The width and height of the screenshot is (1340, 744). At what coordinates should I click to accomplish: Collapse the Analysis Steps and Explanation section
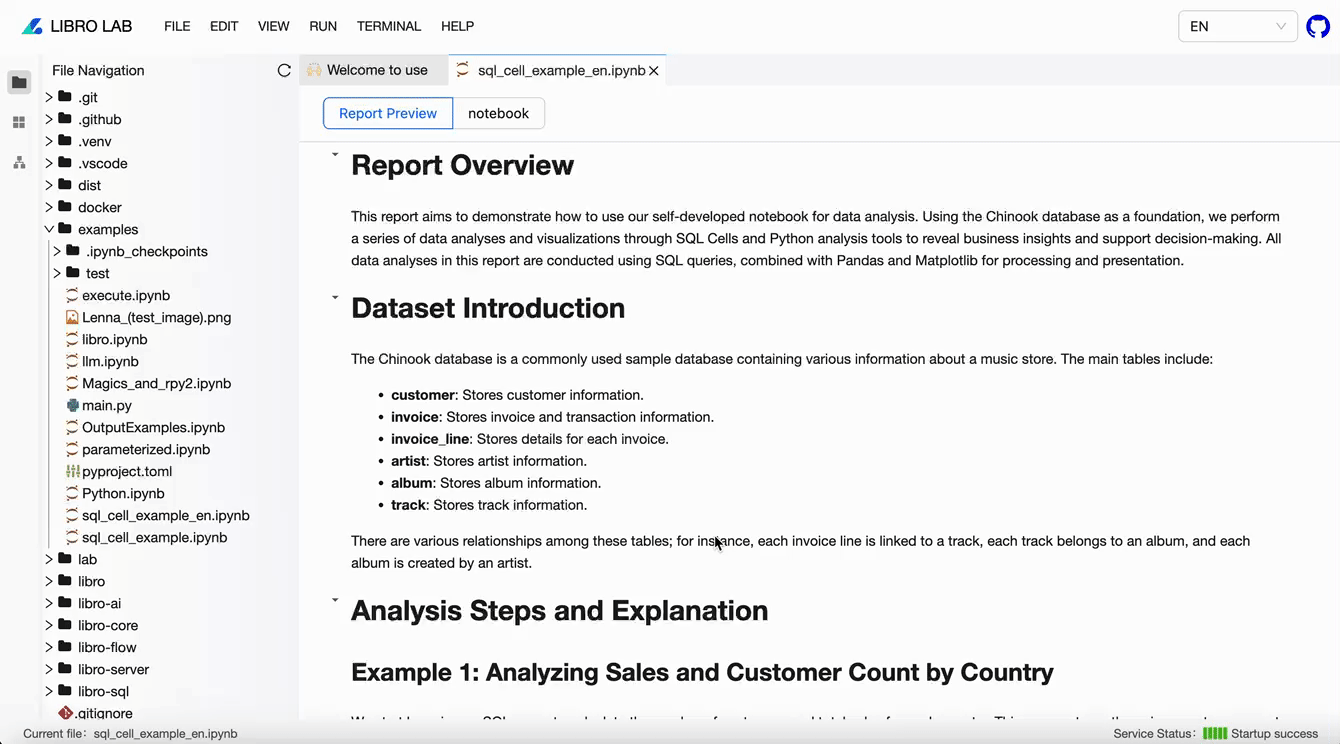[x=335, y=600]
